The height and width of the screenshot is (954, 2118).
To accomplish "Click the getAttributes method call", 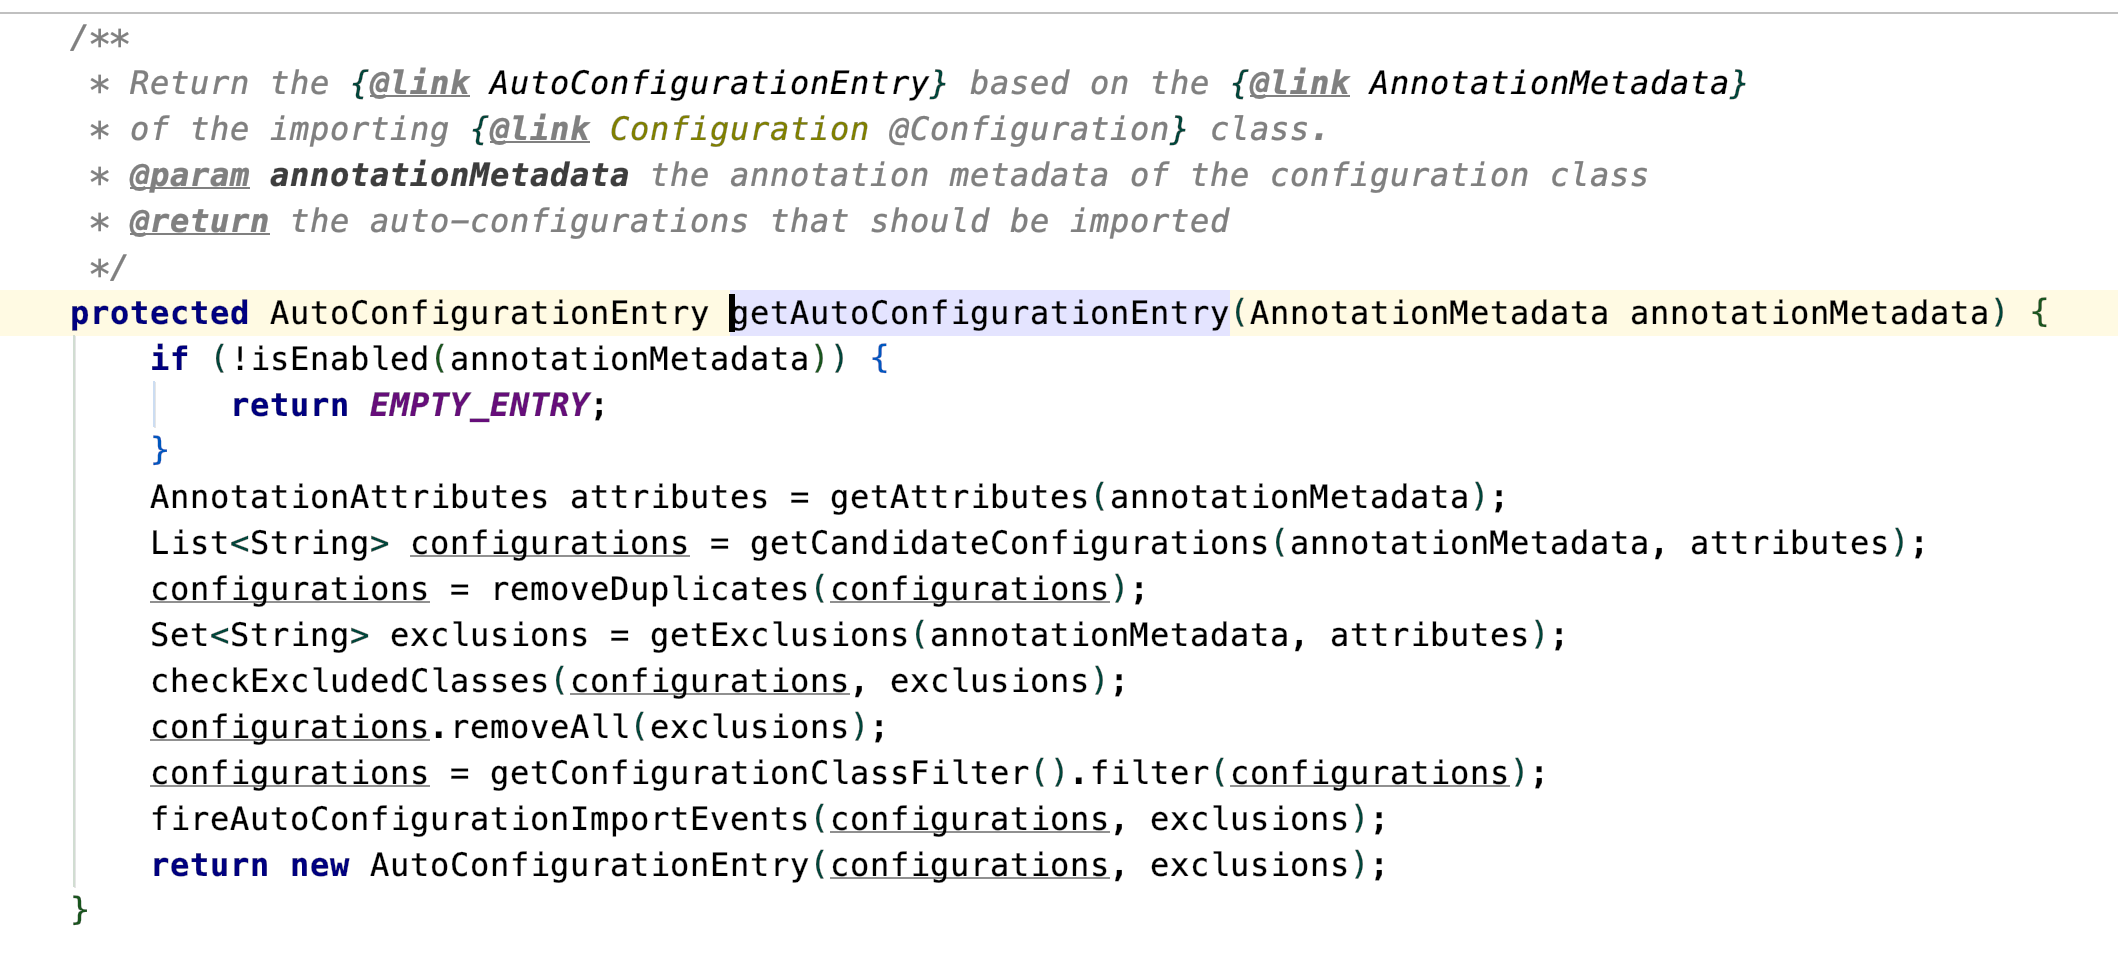I will [959, 497].
